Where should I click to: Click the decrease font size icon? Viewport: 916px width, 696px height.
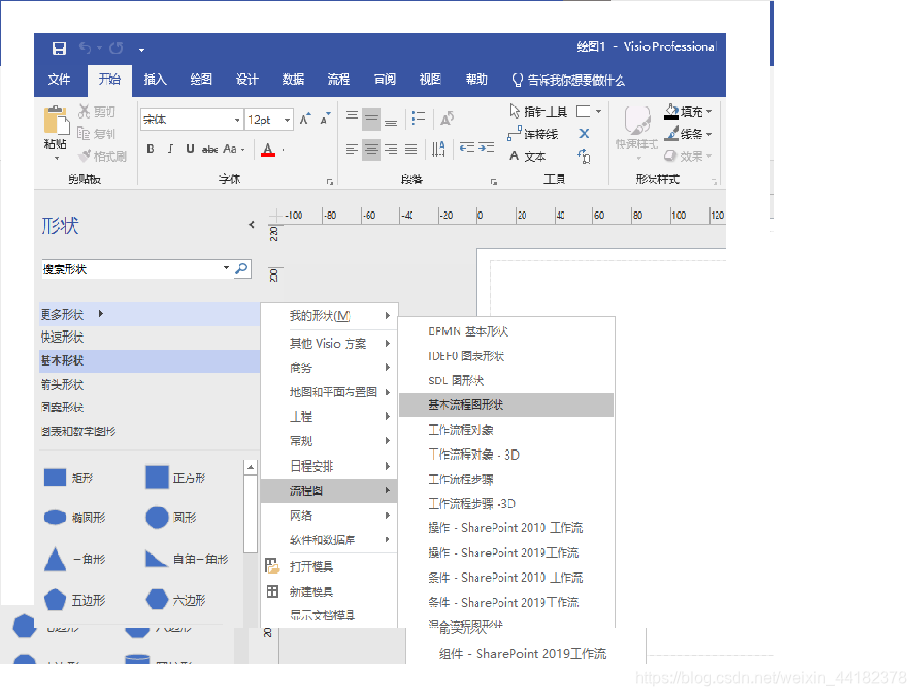325,119
